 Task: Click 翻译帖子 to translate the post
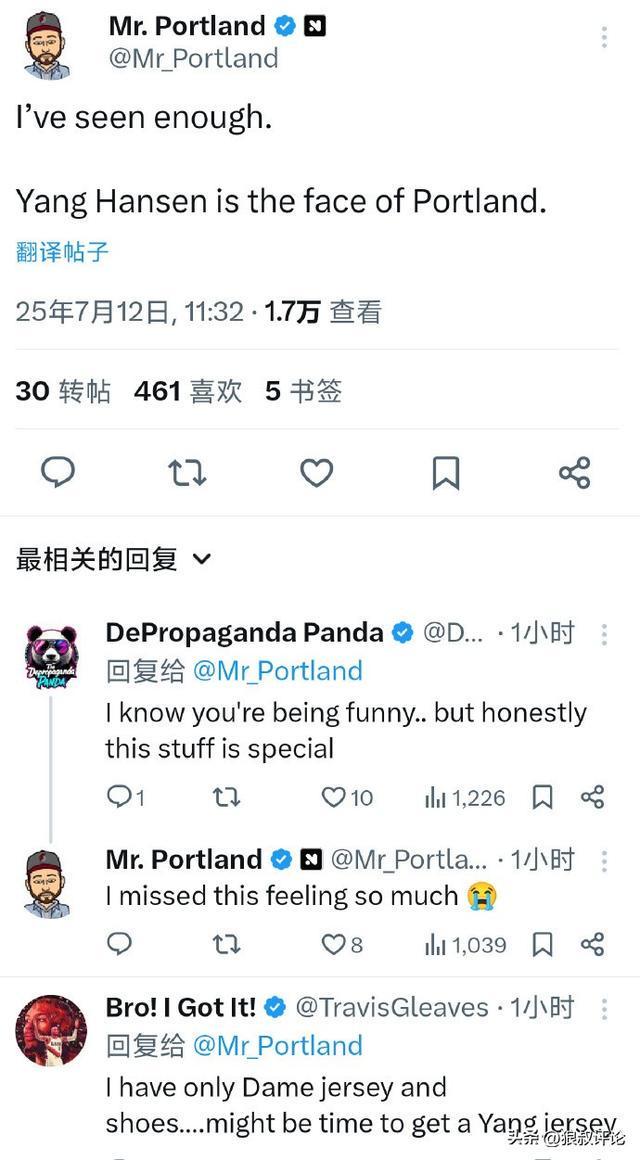(62, 251)
